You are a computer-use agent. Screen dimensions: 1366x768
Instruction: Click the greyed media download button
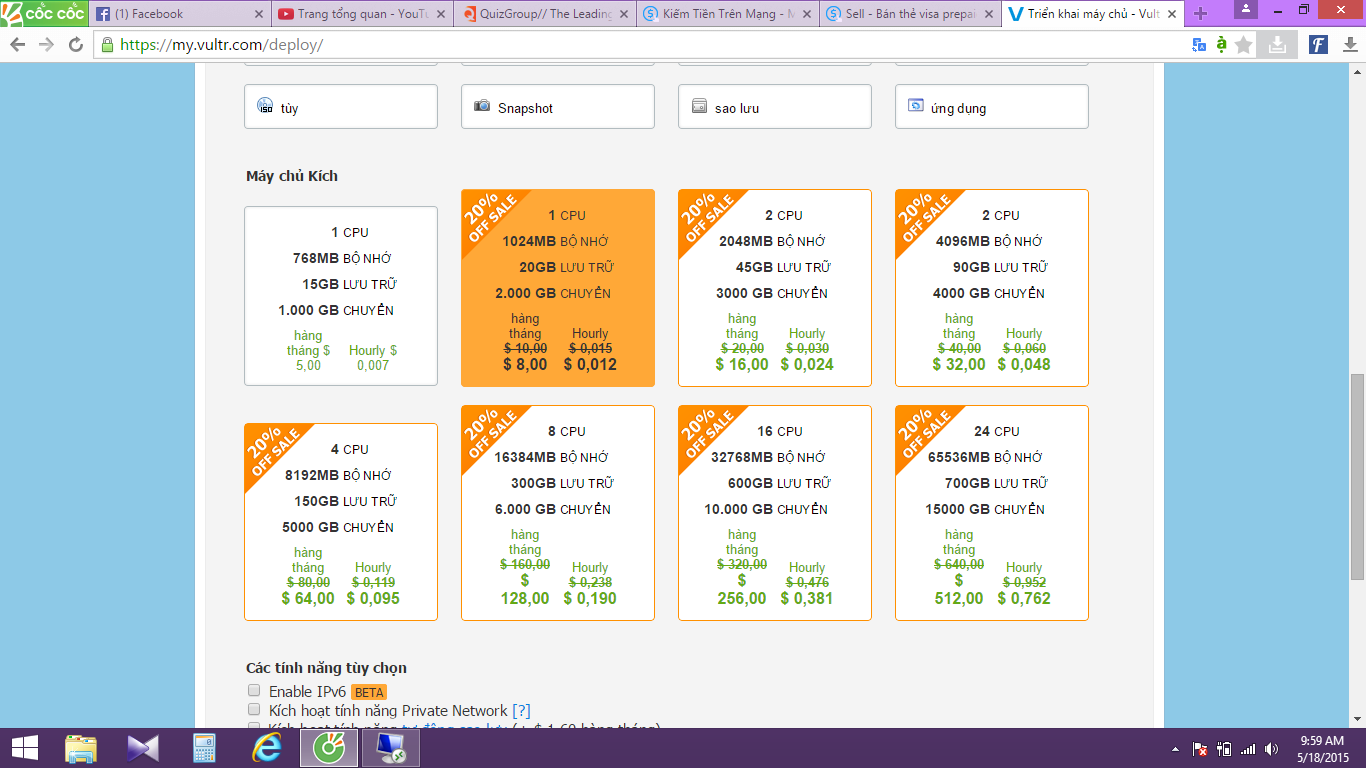point(1277,45)
